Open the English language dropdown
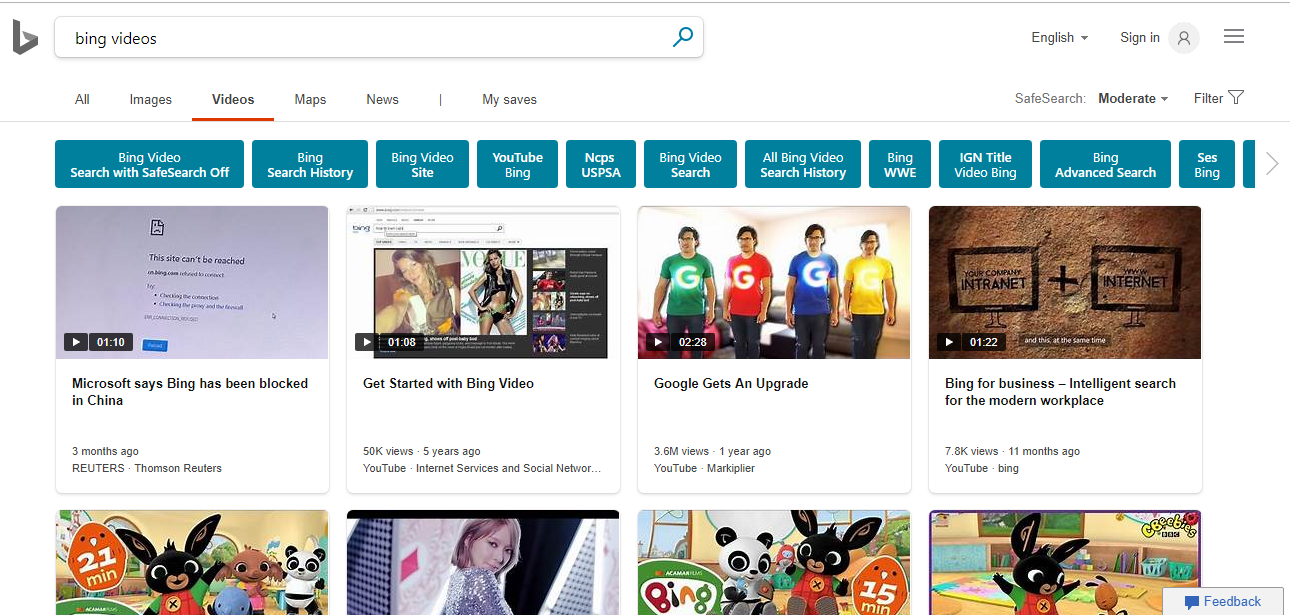Viewport: 1290px width, 615px height. (1059, 37)
